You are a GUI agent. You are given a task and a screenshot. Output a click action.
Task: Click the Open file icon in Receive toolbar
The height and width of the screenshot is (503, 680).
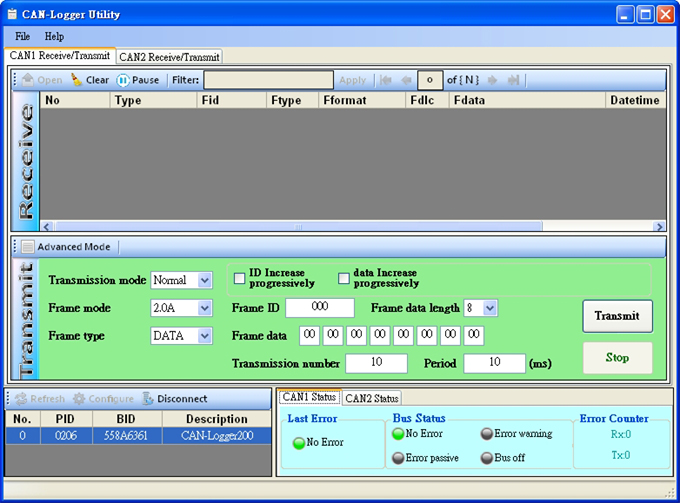(x=28, y=80)
